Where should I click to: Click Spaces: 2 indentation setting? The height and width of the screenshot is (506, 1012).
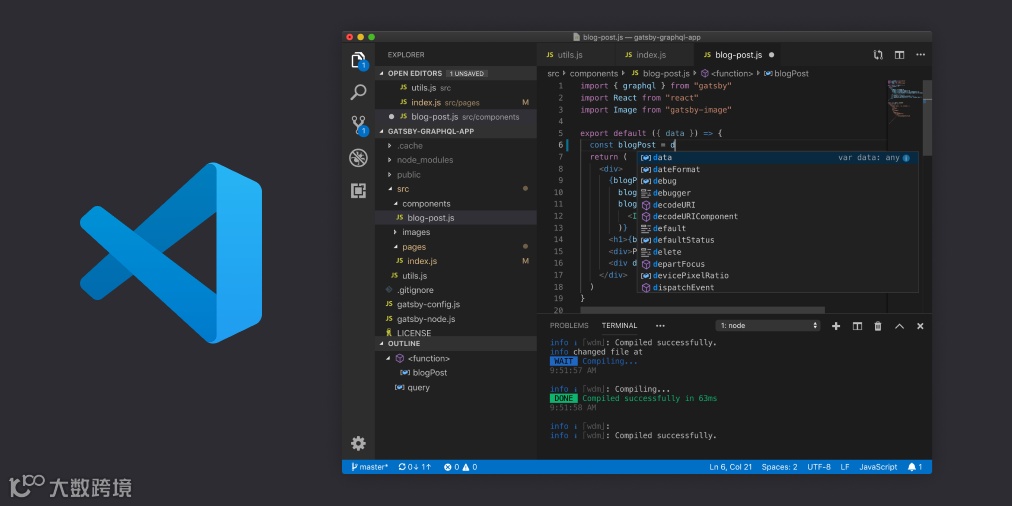[779, 467]
